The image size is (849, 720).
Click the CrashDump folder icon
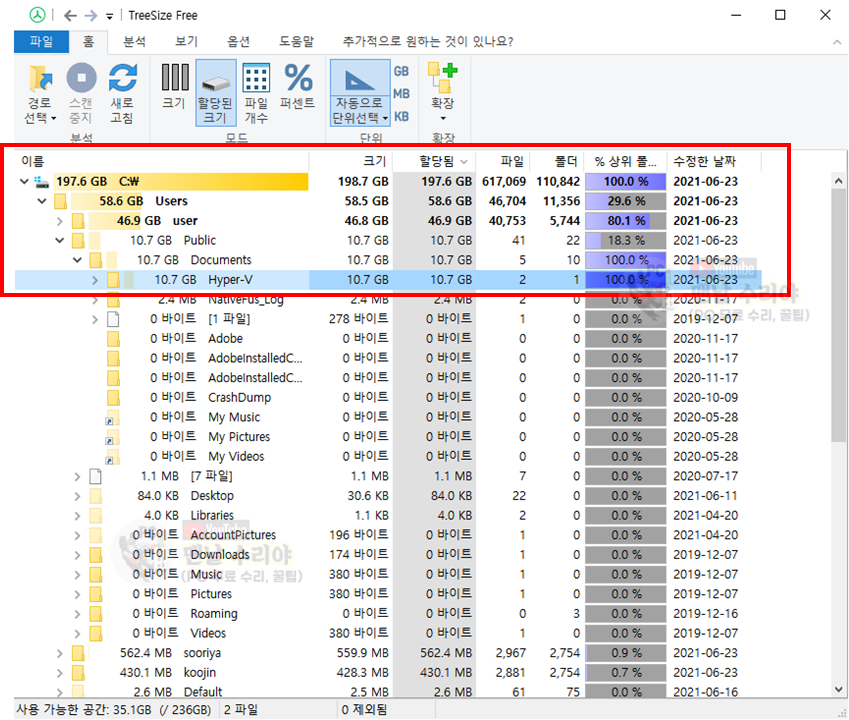113,398
